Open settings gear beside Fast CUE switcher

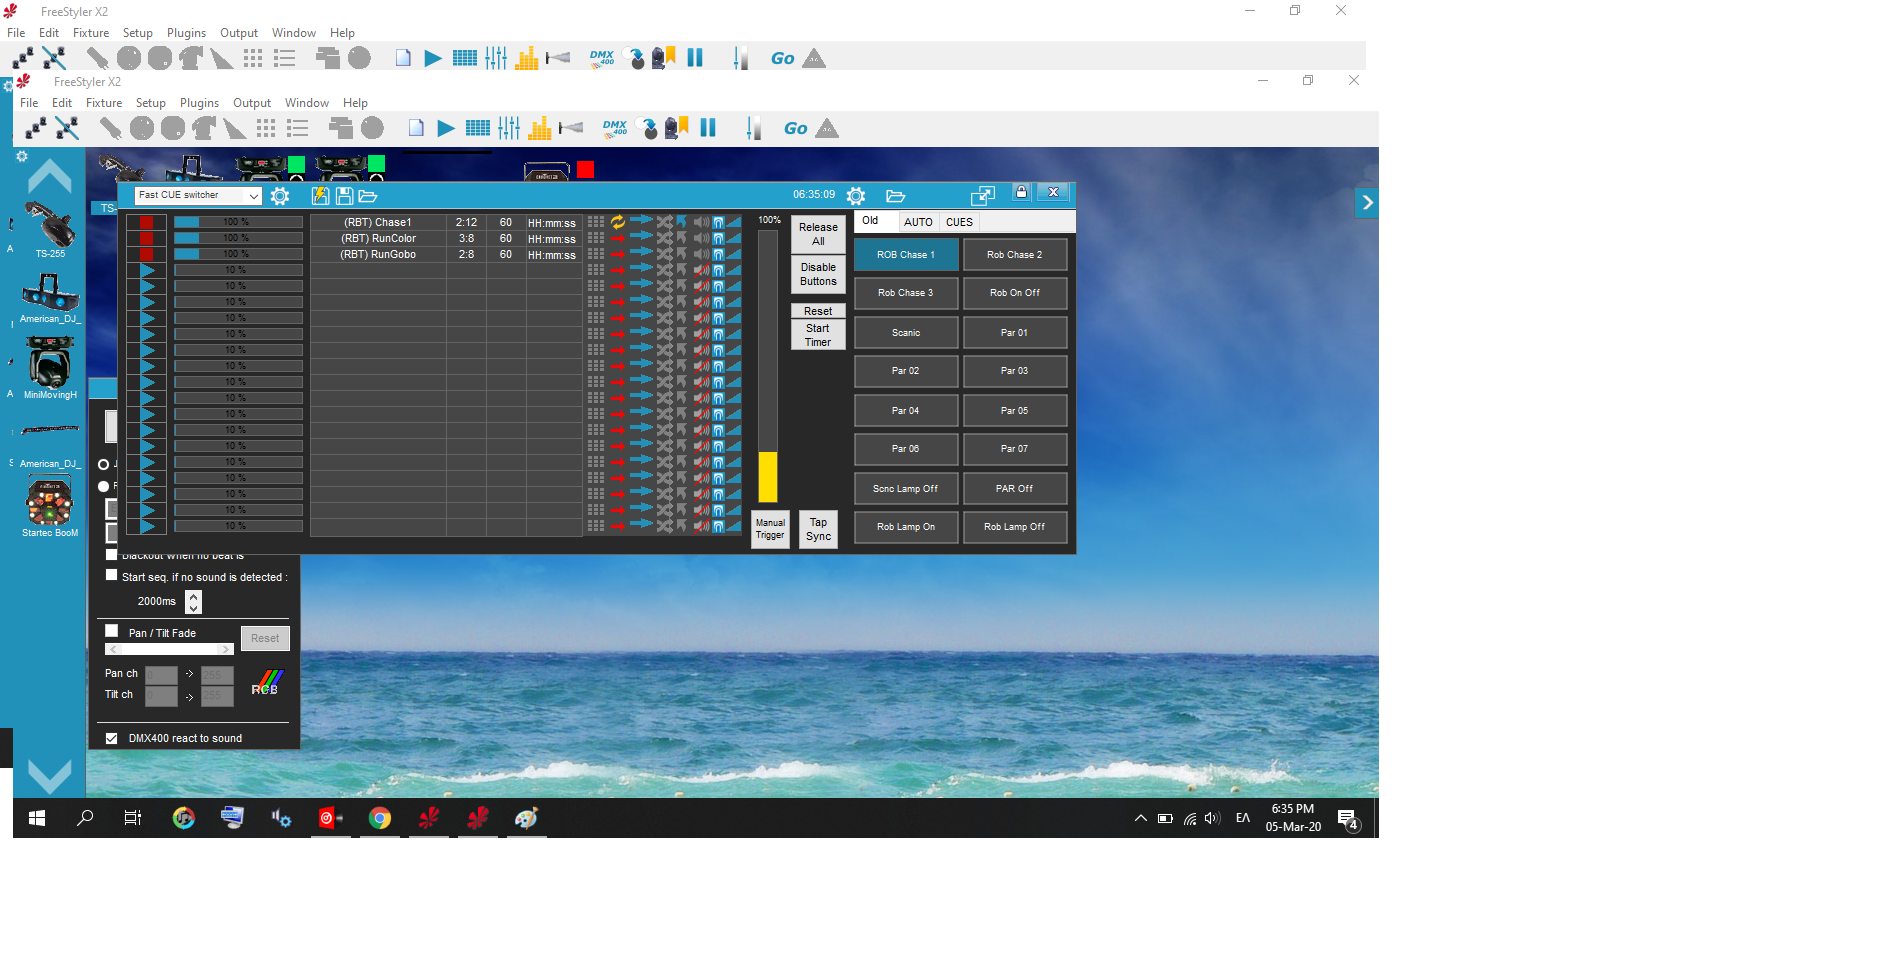click(x=280, y=197)
